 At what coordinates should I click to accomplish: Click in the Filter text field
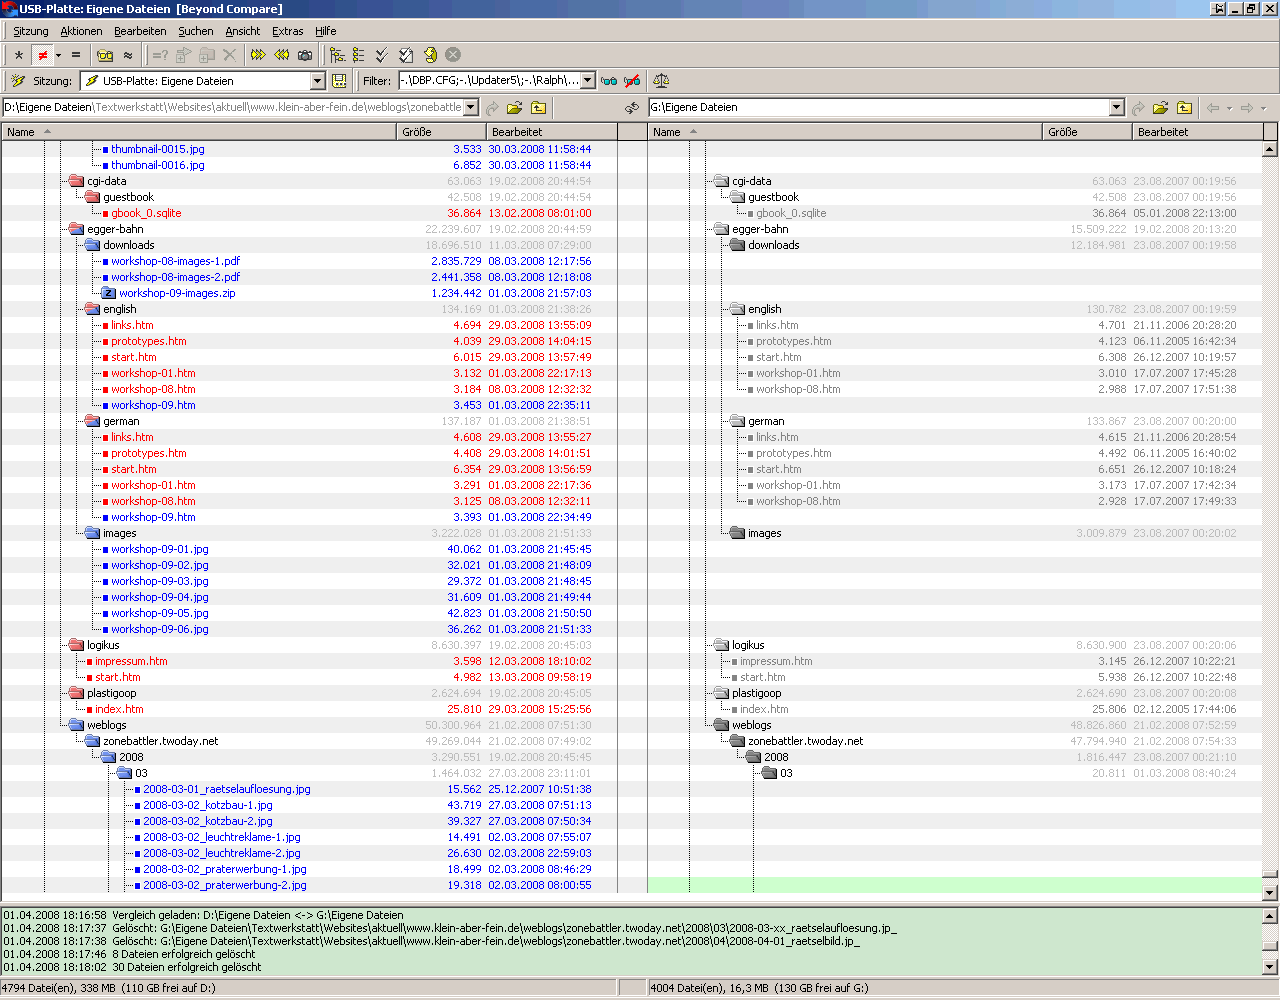[x=489, y=81]
